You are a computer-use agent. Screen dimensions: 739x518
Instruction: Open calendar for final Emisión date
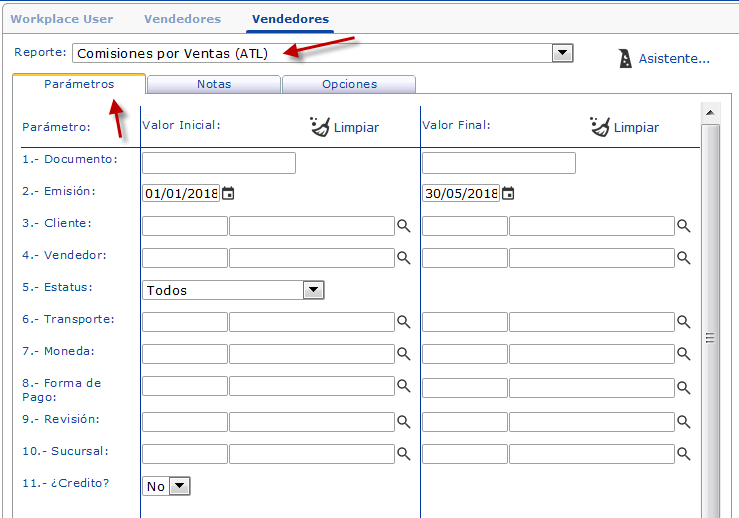pyautogui.click(x=508, y=193)
